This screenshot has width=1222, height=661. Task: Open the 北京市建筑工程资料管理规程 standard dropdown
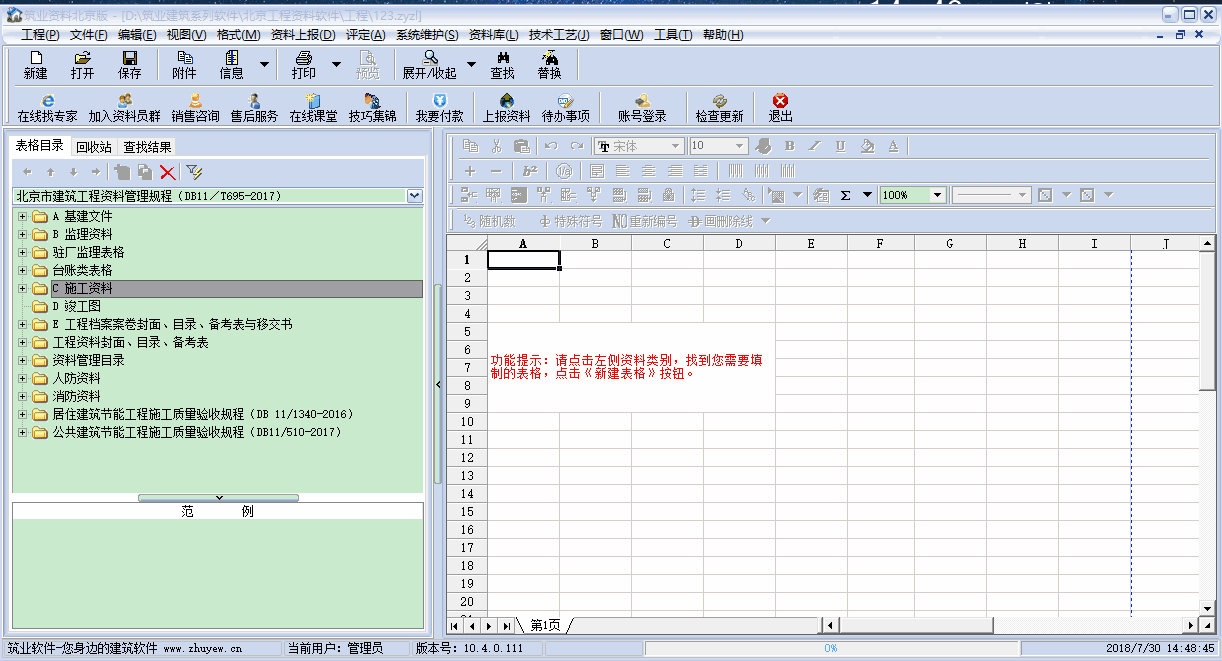pyautogui.click(x=415, y=196)
